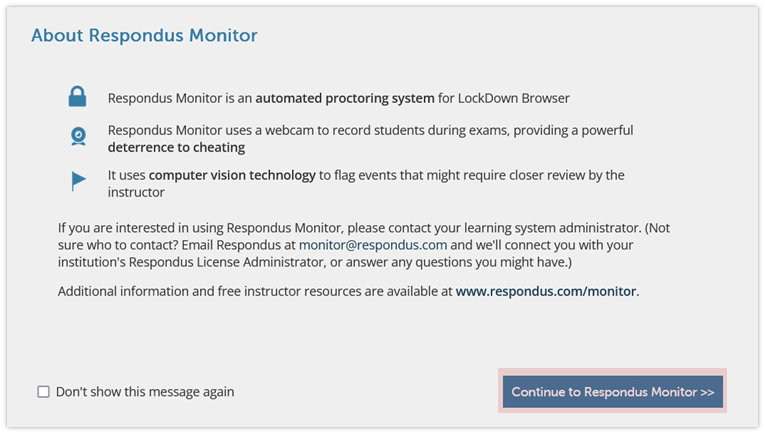Click the bold "deterrence to cheating" text

click(177, 147)
